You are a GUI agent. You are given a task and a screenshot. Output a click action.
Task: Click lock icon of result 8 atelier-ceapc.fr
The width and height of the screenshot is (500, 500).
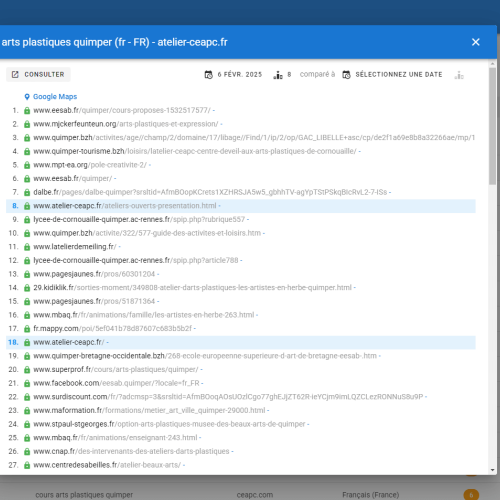27,206
